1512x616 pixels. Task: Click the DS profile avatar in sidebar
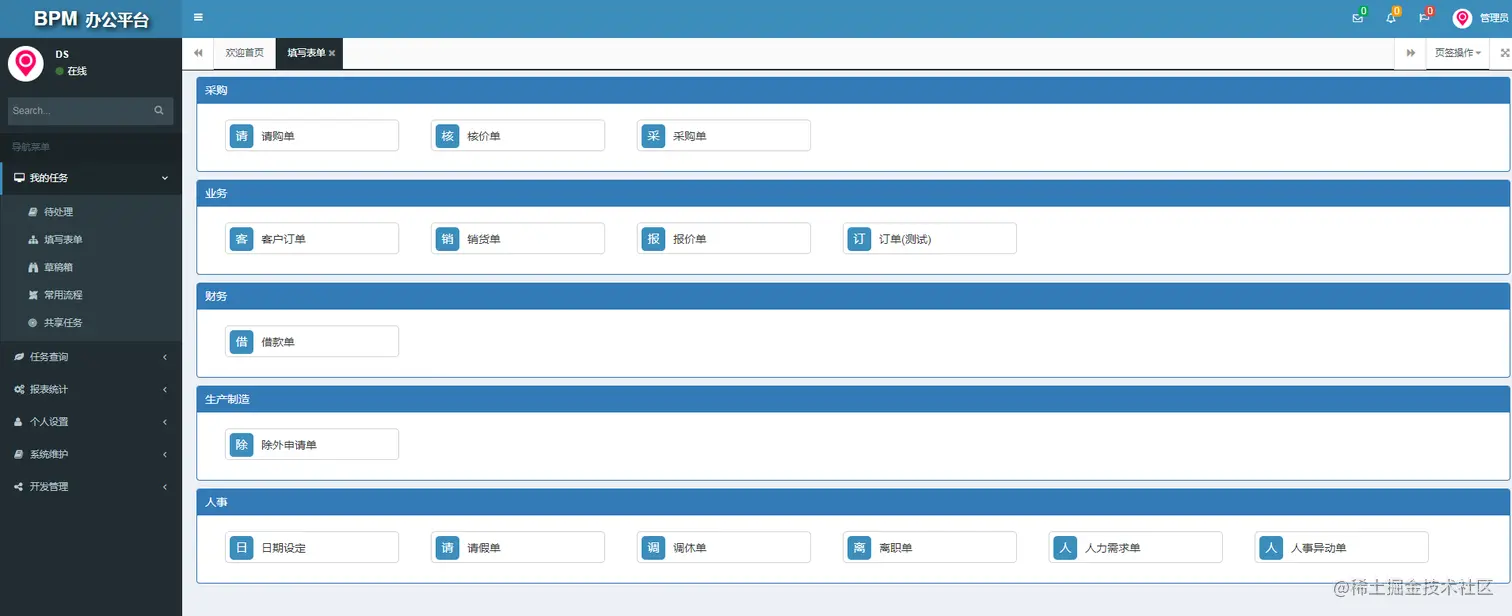25,63
